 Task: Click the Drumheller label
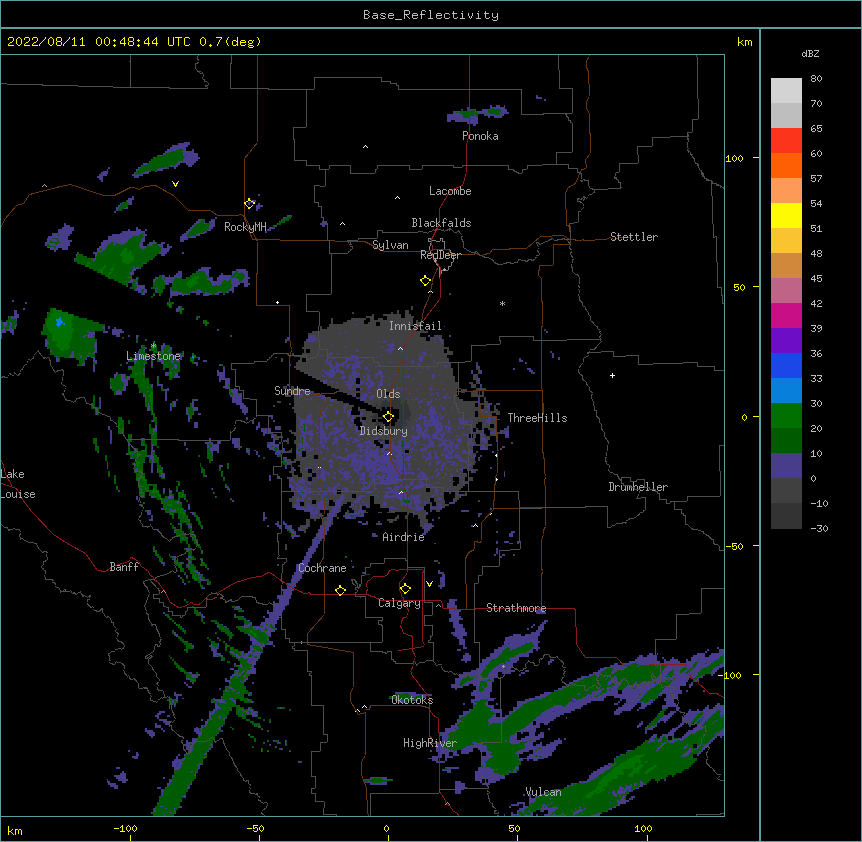(x=638, y=487)
